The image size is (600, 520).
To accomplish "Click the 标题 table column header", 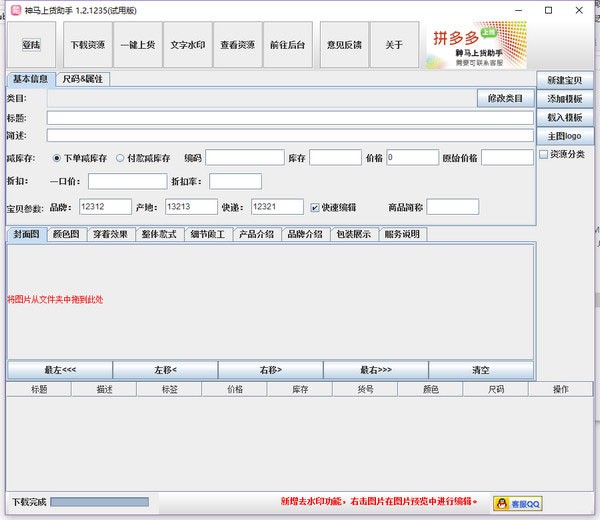I will point(39,389).
